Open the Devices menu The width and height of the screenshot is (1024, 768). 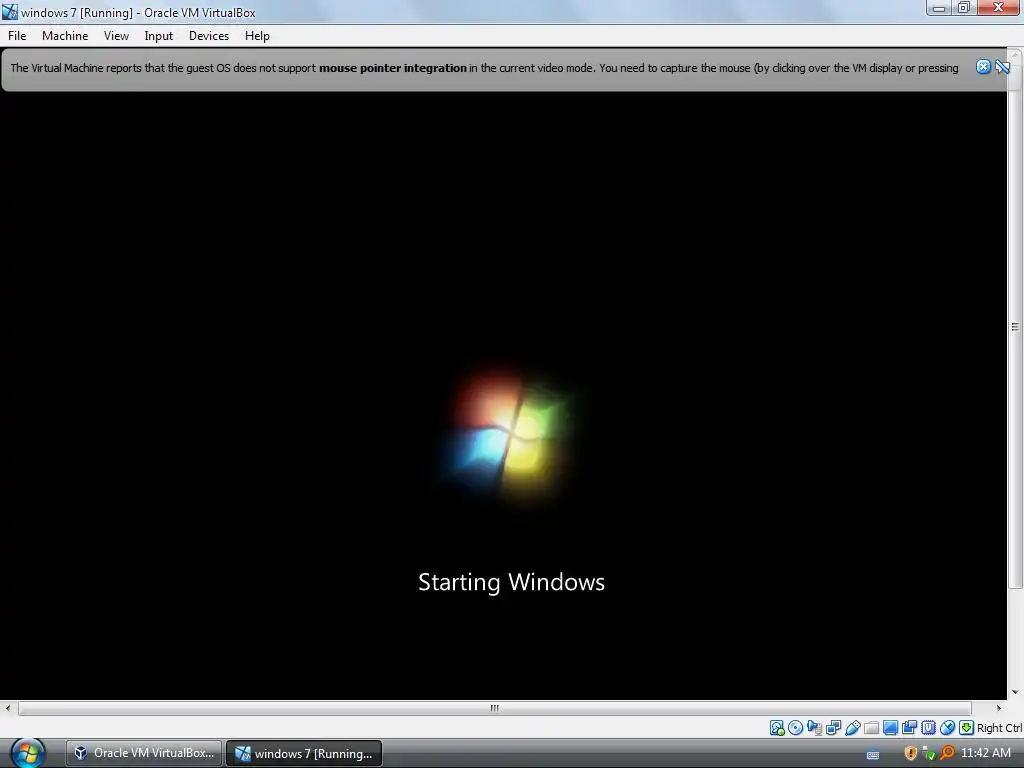[x=209, y=36]
